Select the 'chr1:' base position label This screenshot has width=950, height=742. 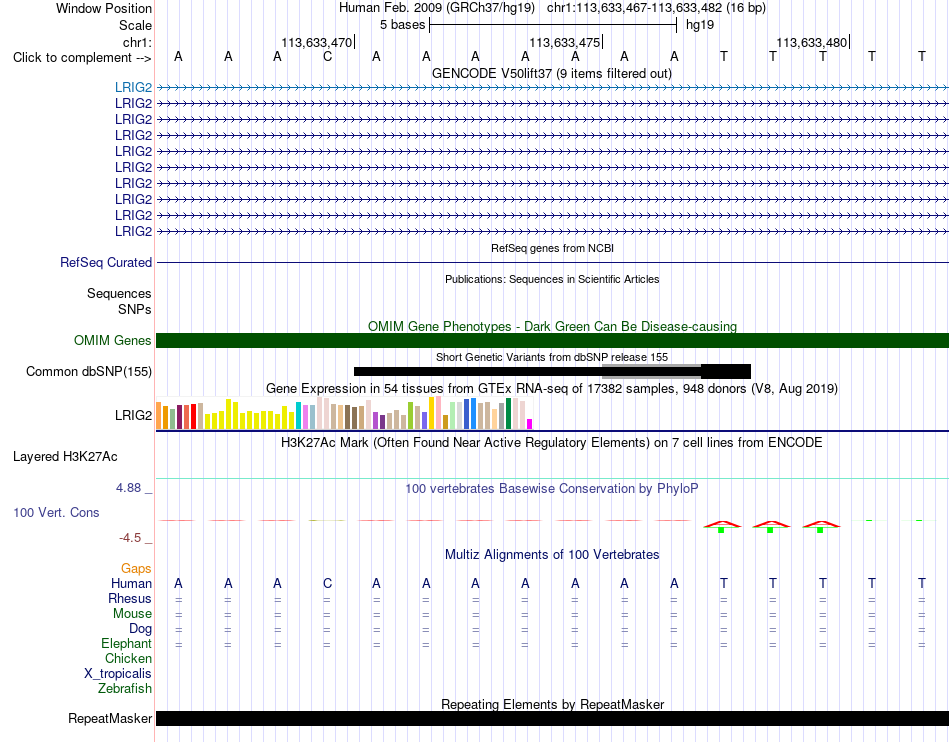(x=137, y=42)
